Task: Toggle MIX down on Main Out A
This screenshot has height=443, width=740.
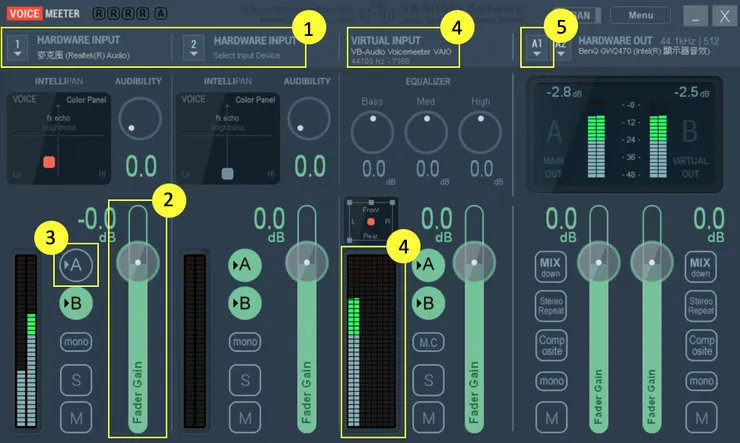Action: tap(550, 267)
